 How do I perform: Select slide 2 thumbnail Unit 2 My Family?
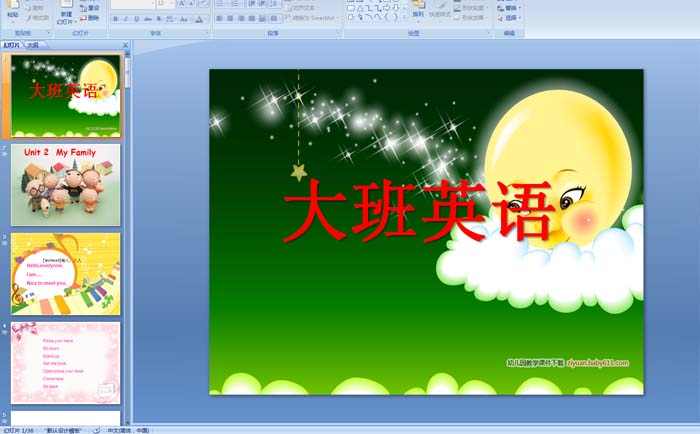[x=66, y=185]
